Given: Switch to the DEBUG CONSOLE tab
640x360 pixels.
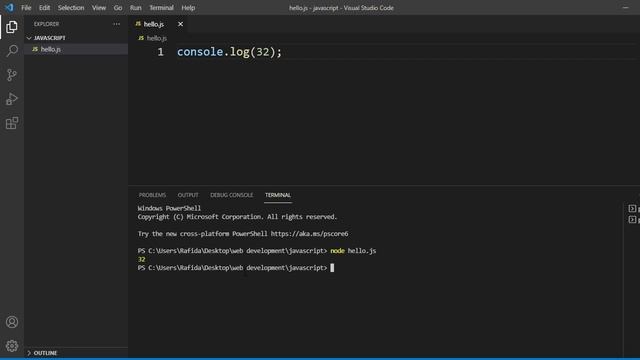Looking at the screenshot, I should point(231,195).
